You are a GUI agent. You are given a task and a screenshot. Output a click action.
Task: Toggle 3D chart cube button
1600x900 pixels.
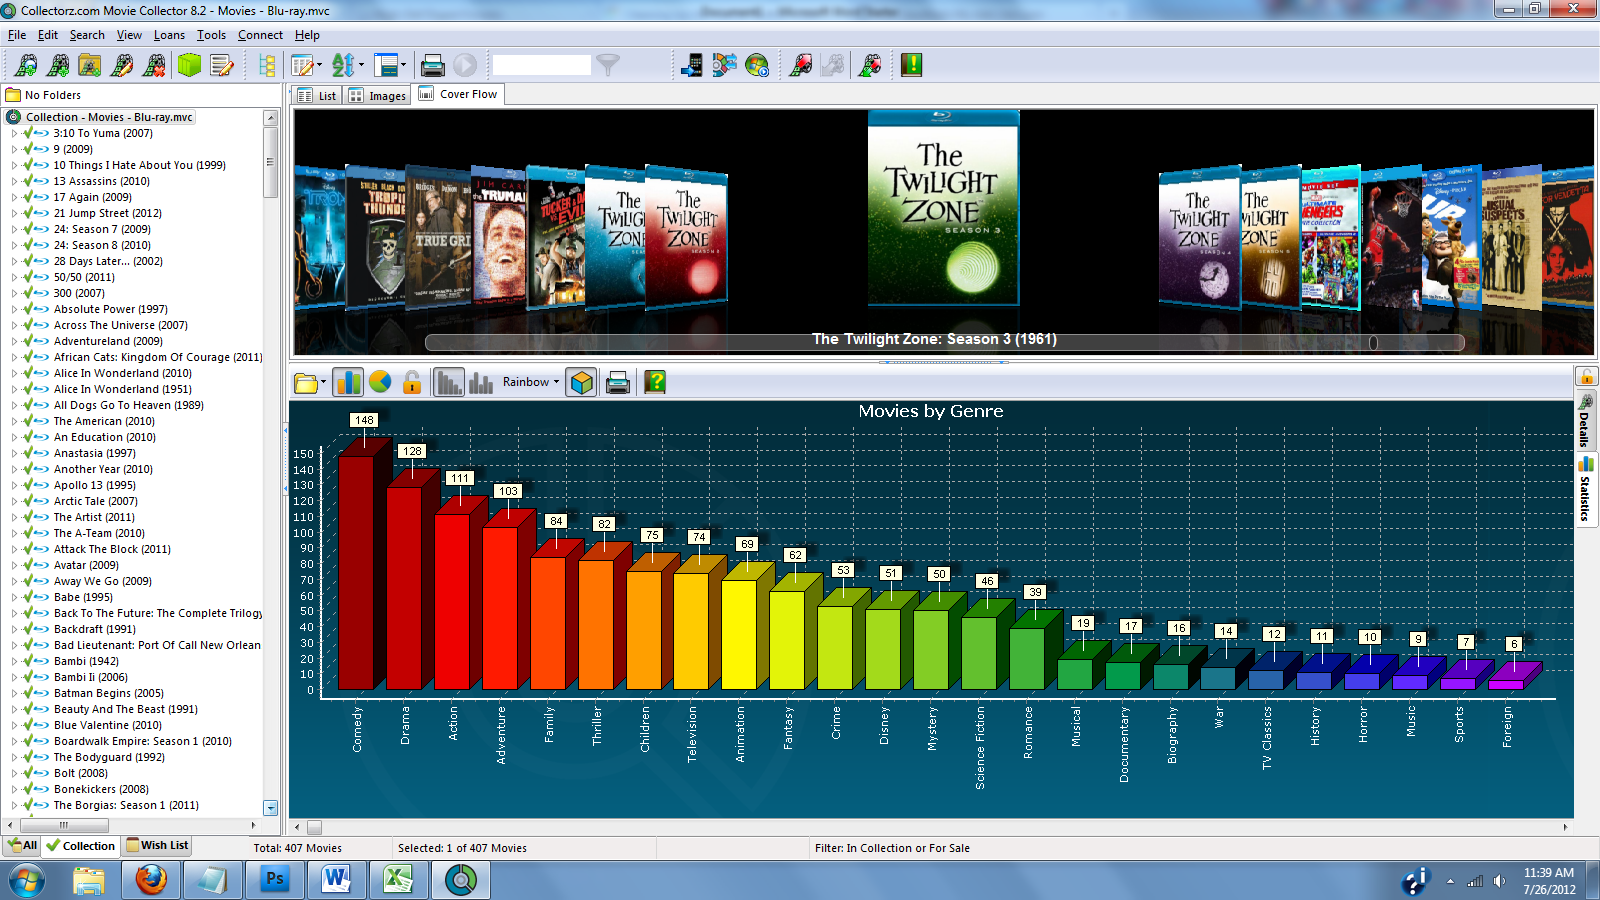click(x=582, y=382)
